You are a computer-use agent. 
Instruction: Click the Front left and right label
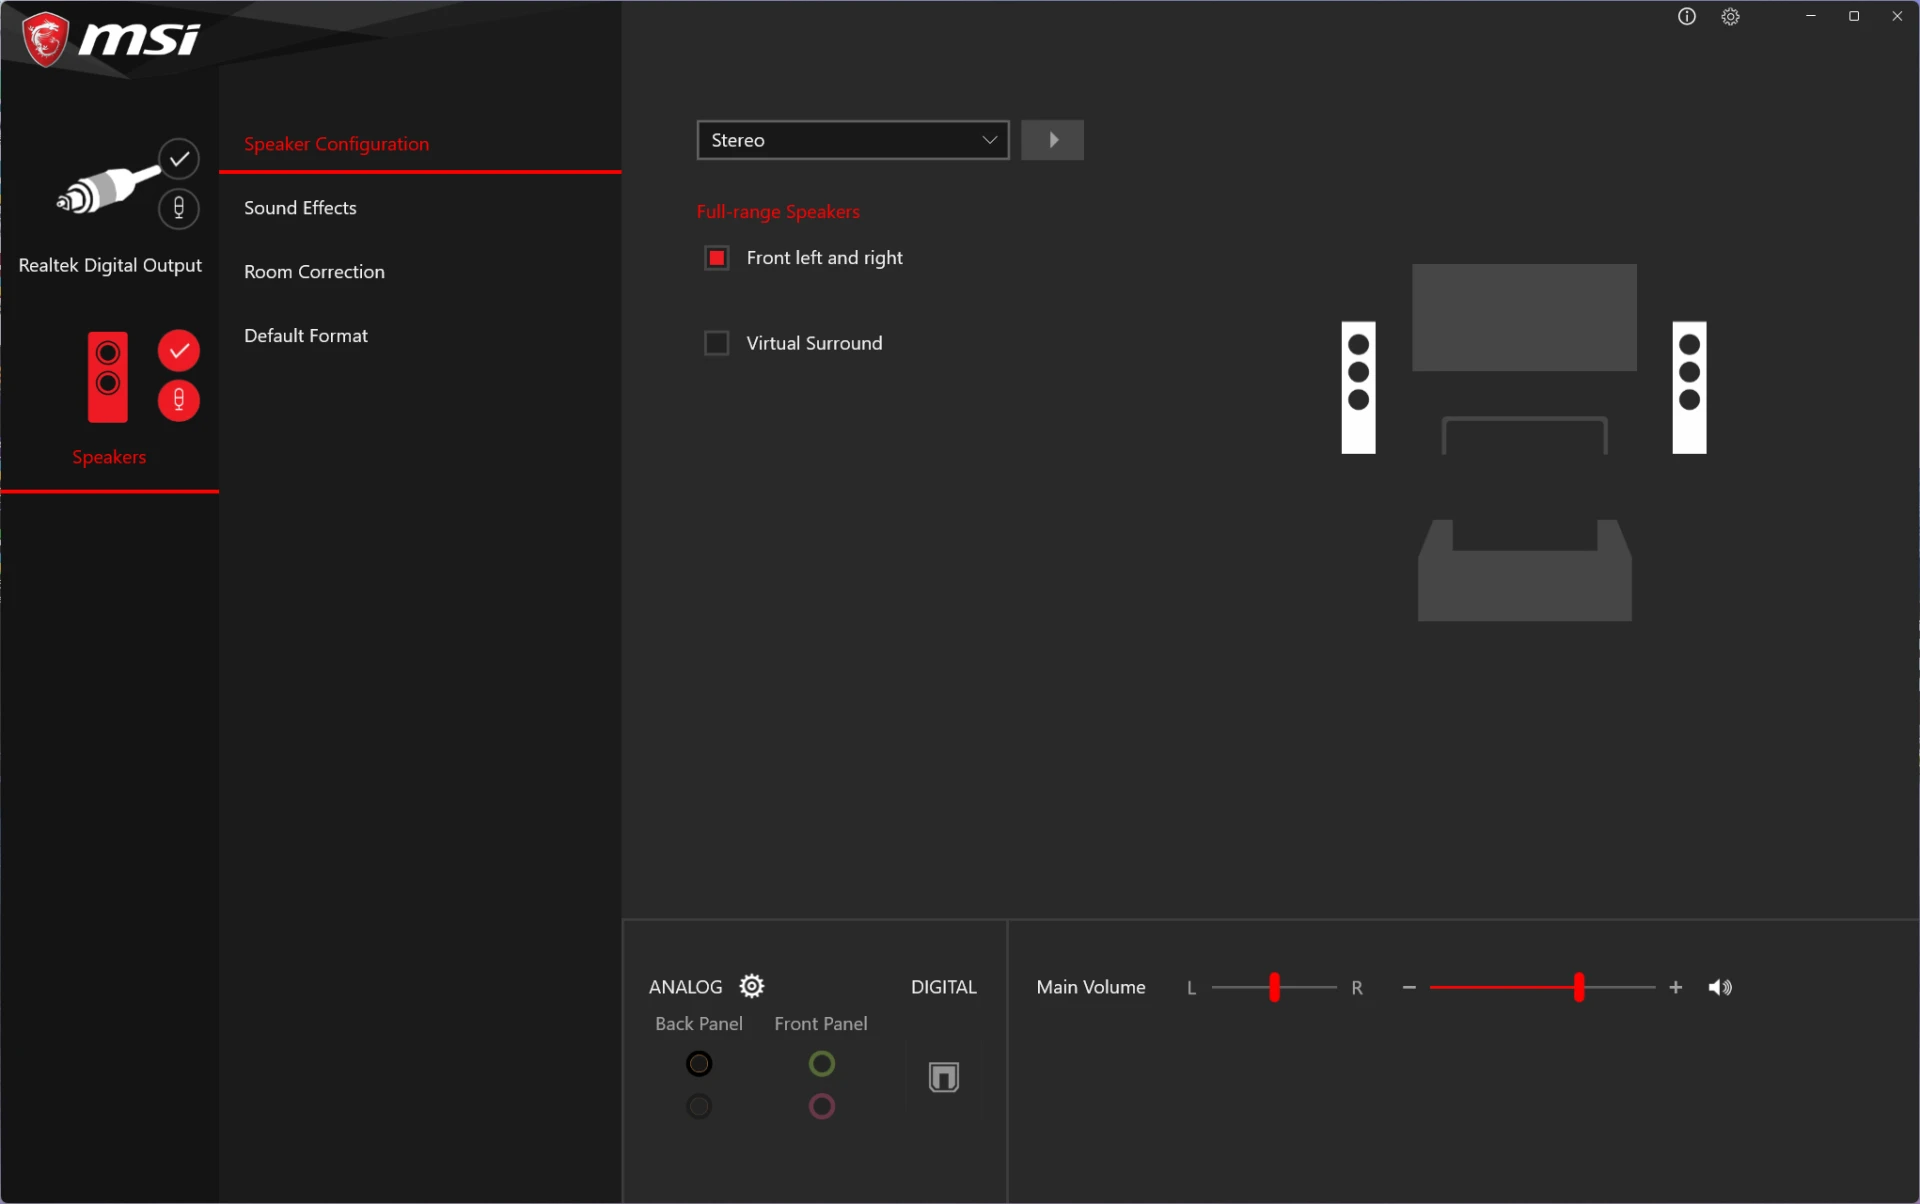824,258
